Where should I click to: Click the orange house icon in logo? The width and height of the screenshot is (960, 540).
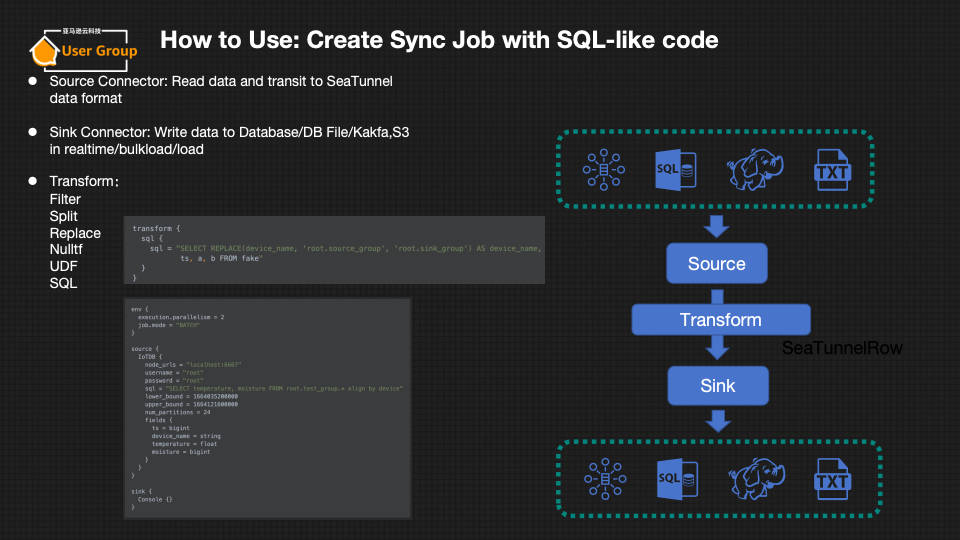[44, 51]
